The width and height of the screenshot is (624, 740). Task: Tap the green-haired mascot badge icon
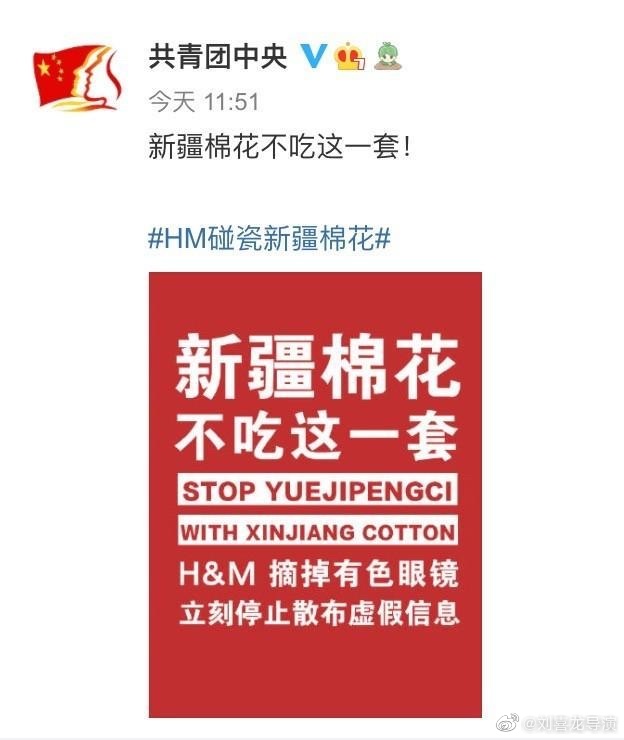388,56
